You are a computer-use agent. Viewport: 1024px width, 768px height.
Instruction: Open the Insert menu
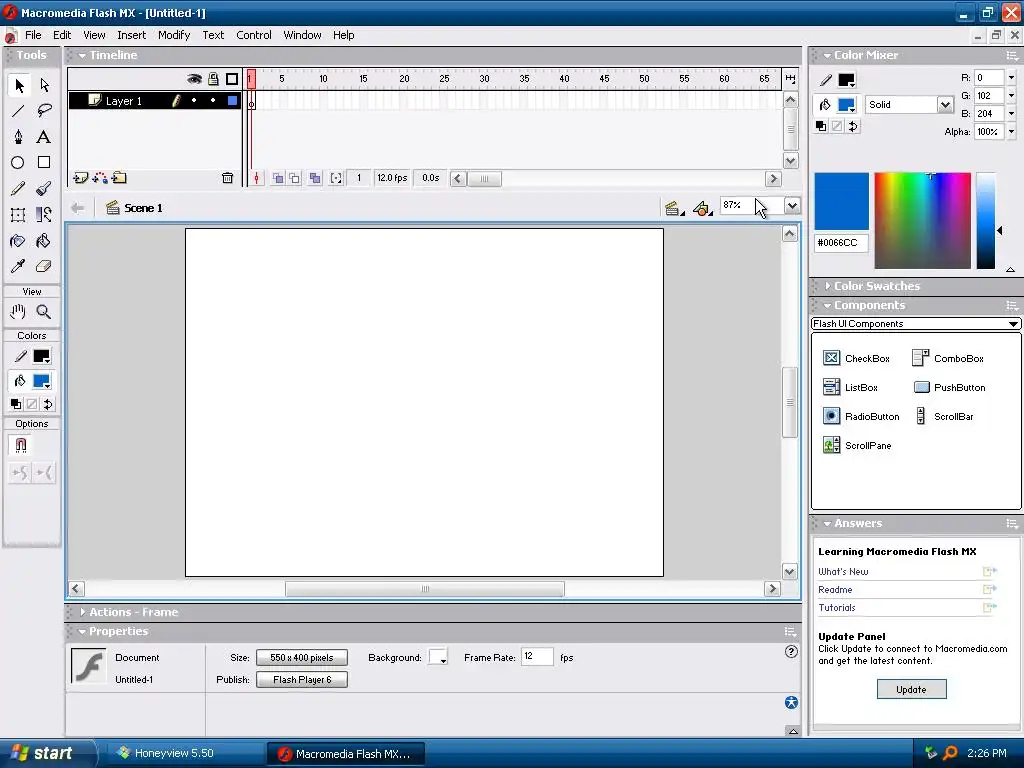click(x=131, y=35)
